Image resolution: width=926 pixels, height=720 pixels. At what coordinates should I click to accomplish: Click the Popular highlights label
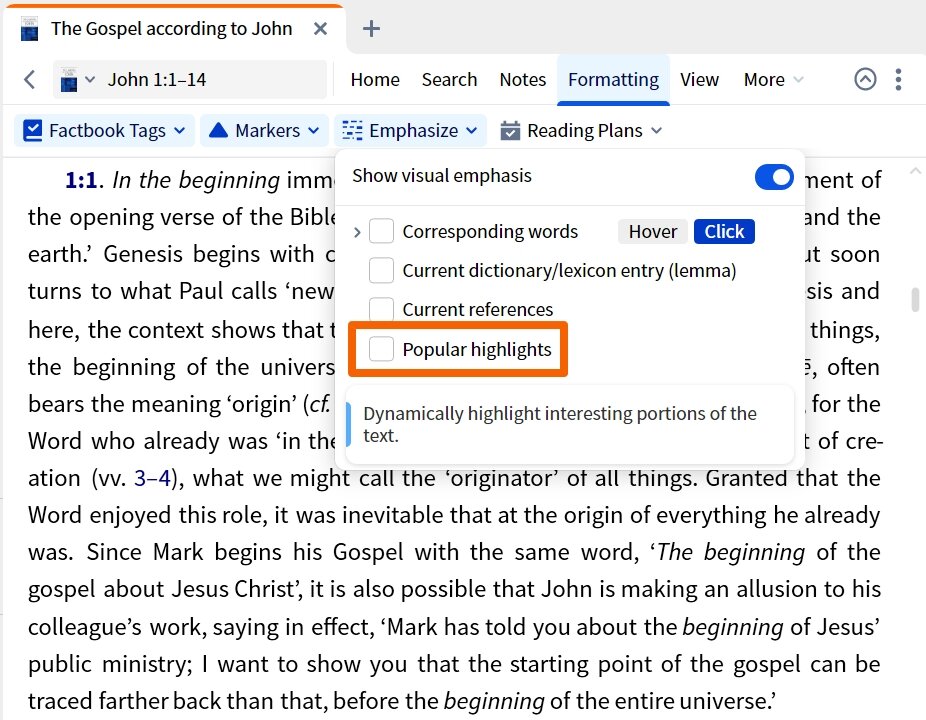click(x=477, y=350)
